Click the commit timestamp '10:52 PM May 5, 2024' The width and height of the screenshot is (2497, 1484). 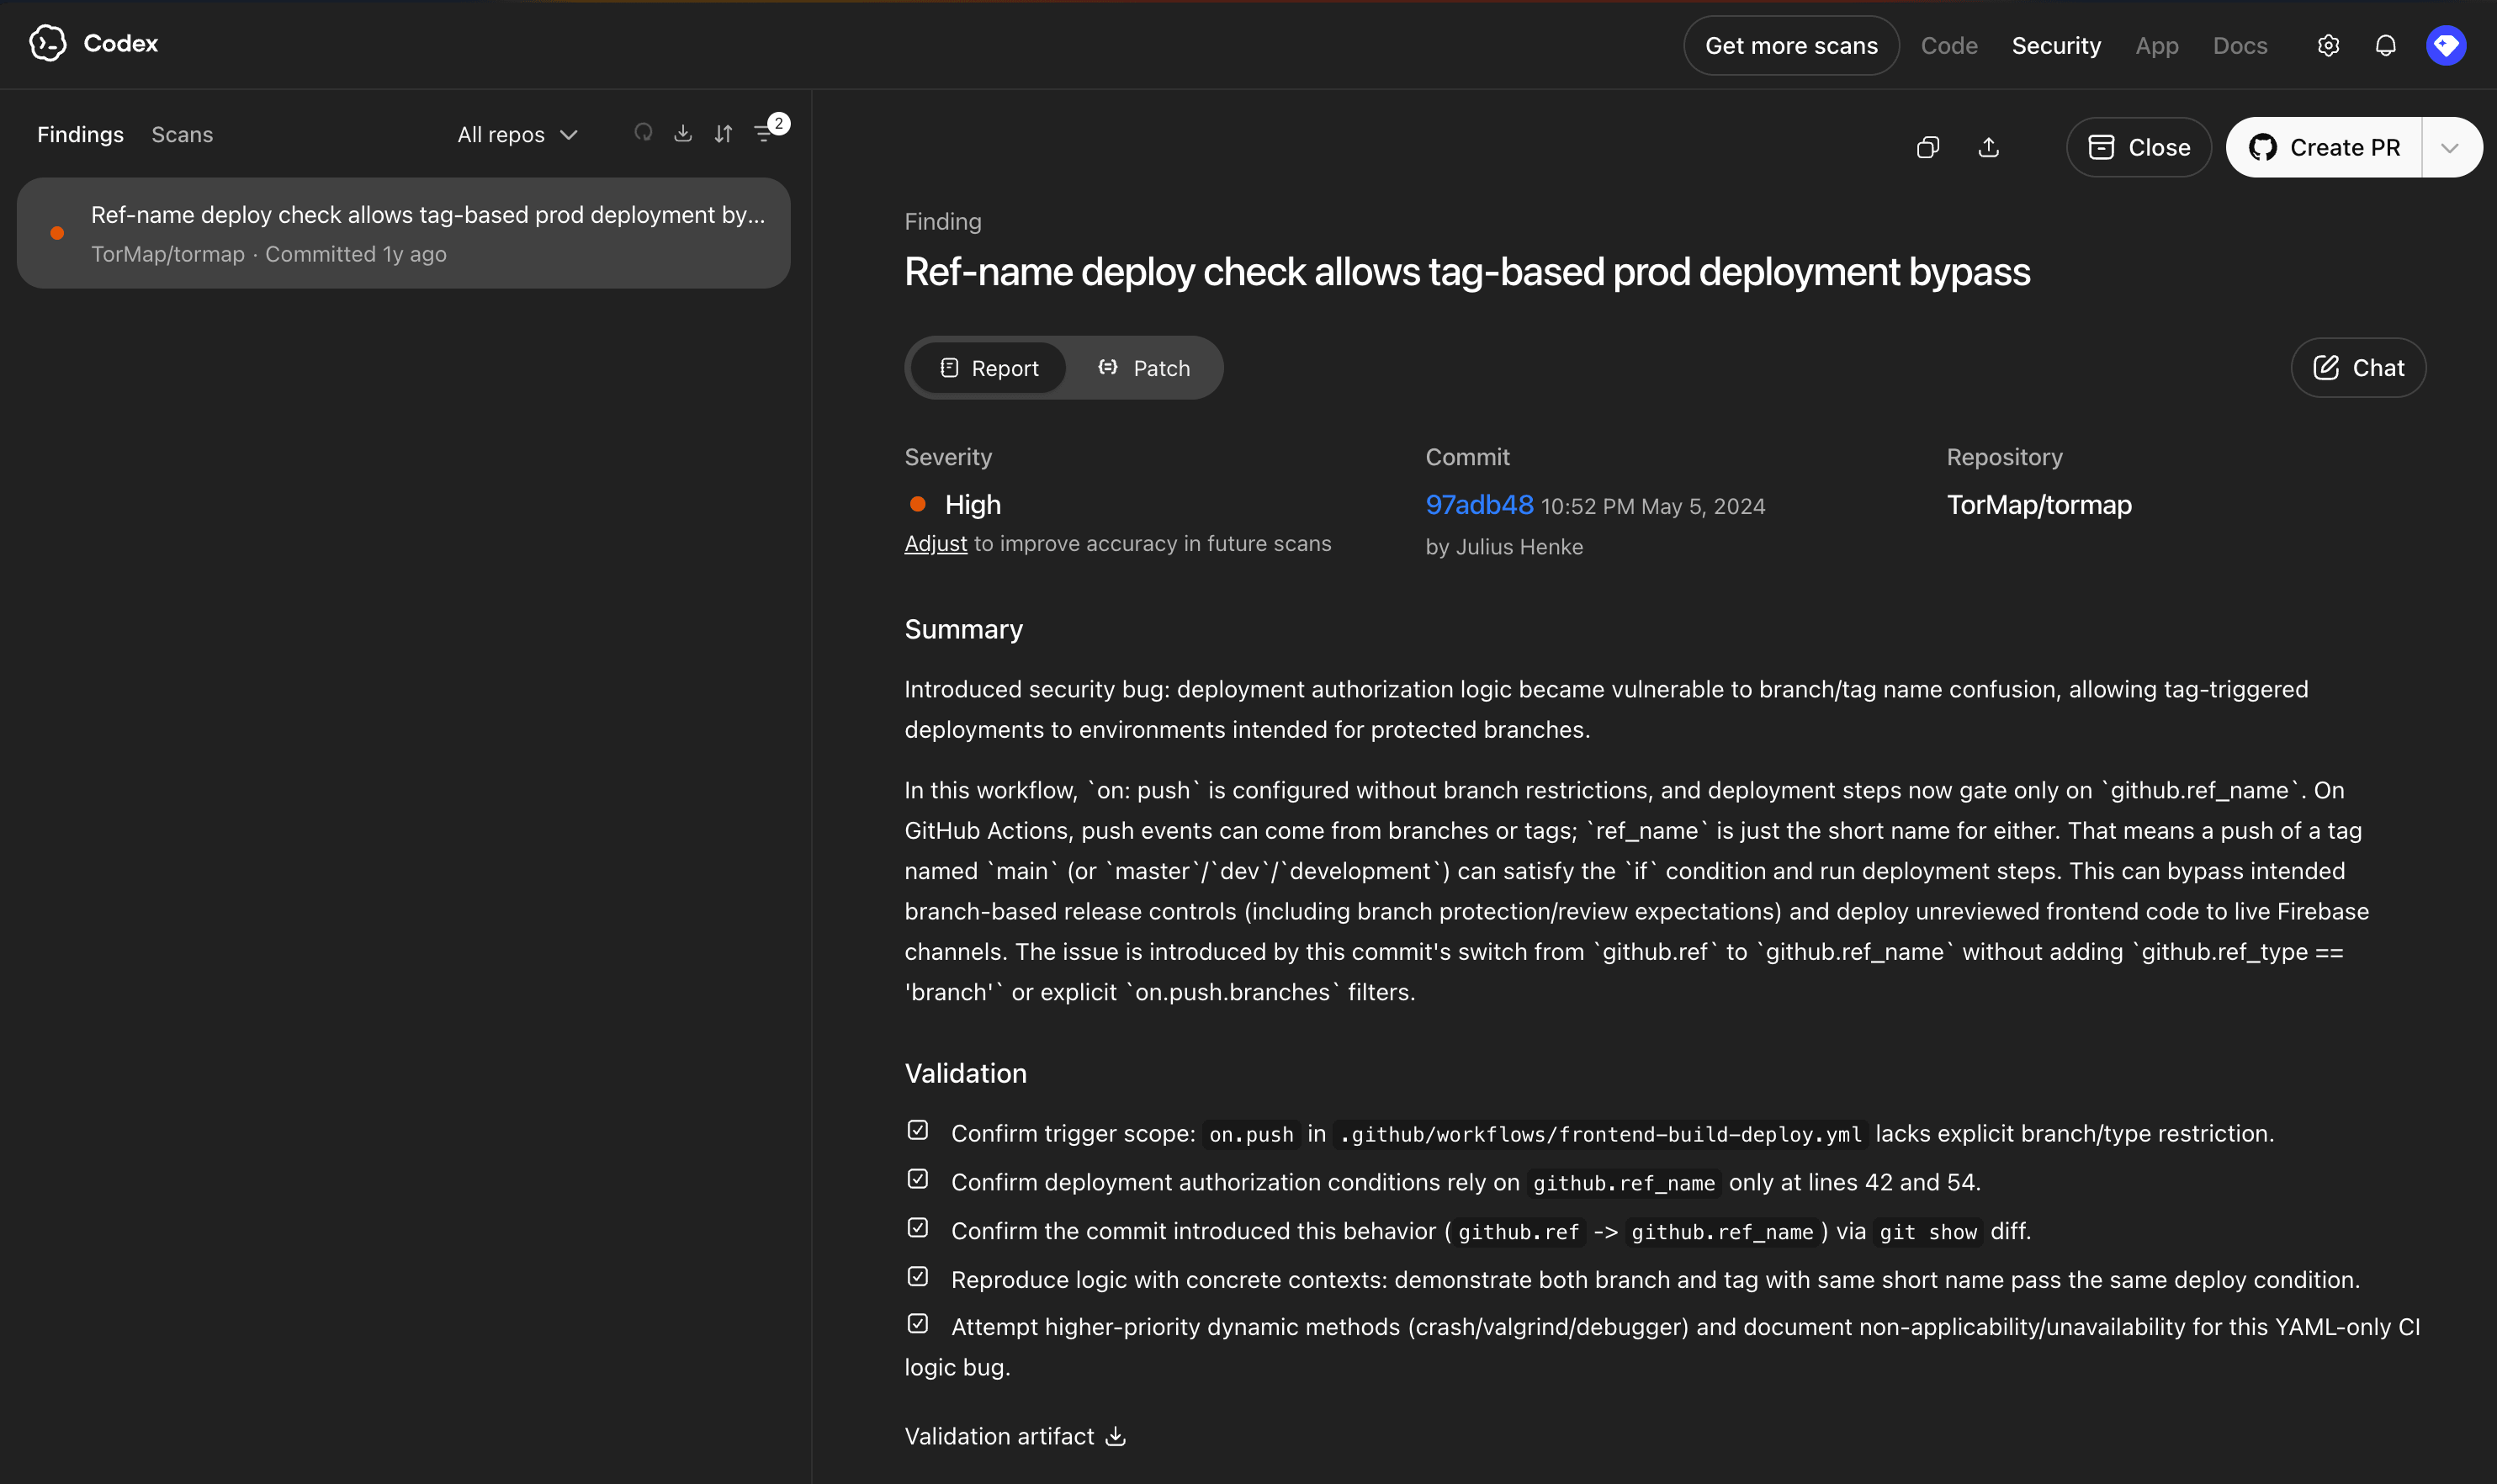tap(1653, 507)
